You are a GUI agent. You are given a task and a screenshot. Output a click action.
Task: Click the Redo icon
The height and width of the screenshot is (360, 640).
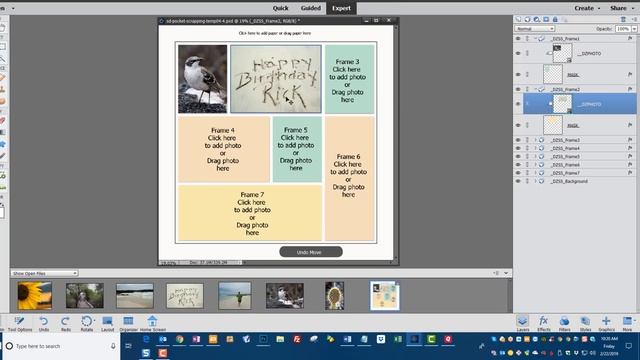(x=65, y=323)
